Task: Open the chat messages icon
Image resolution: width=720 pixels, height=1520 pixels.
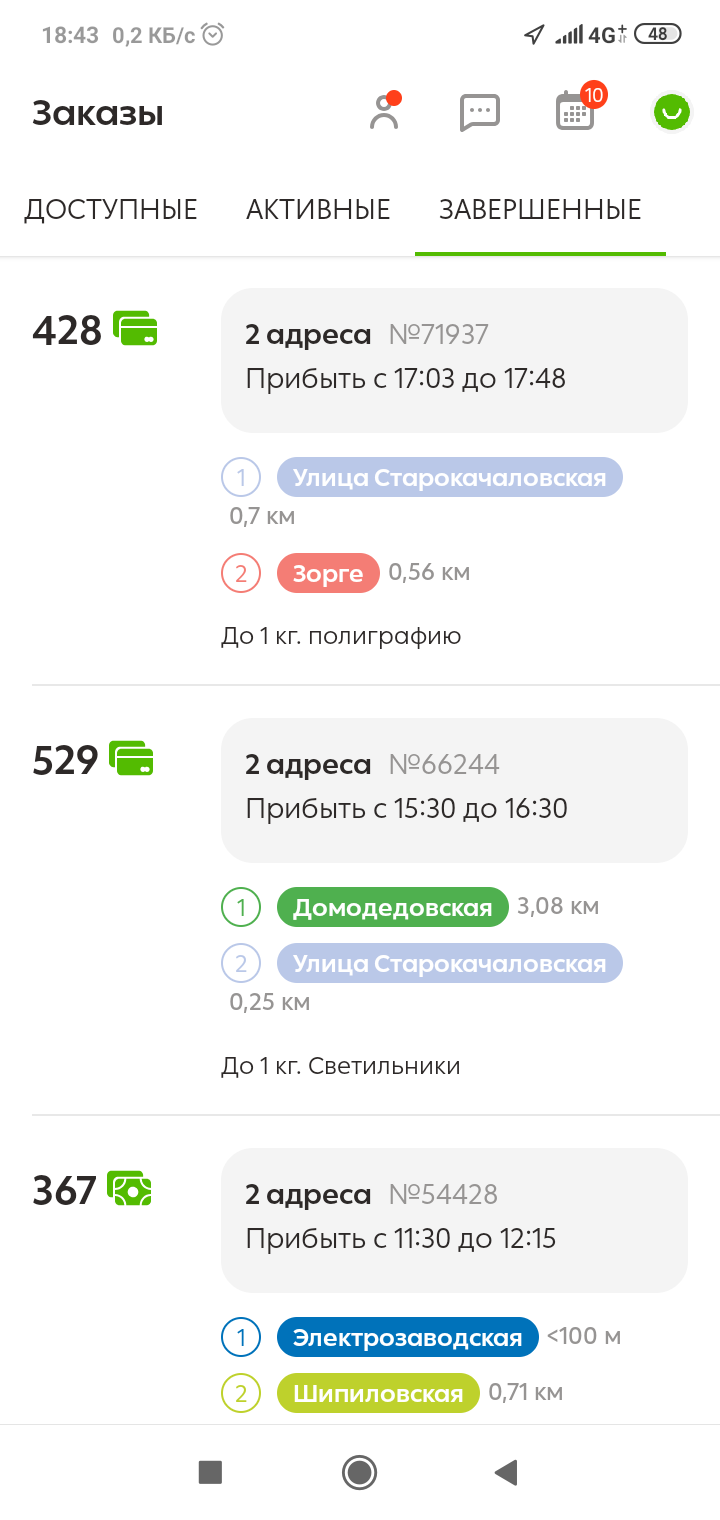Action: (x=479, y=112)
